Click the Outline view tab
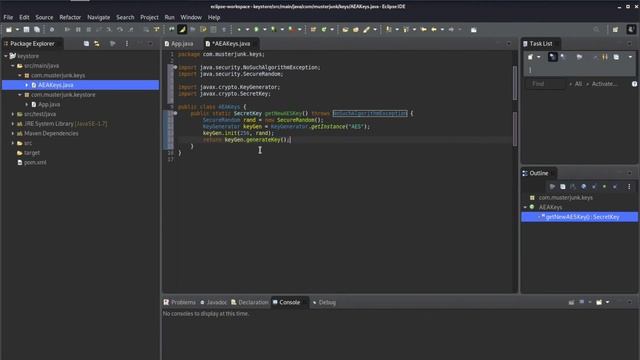640x360 pixels. click(539, 173)
